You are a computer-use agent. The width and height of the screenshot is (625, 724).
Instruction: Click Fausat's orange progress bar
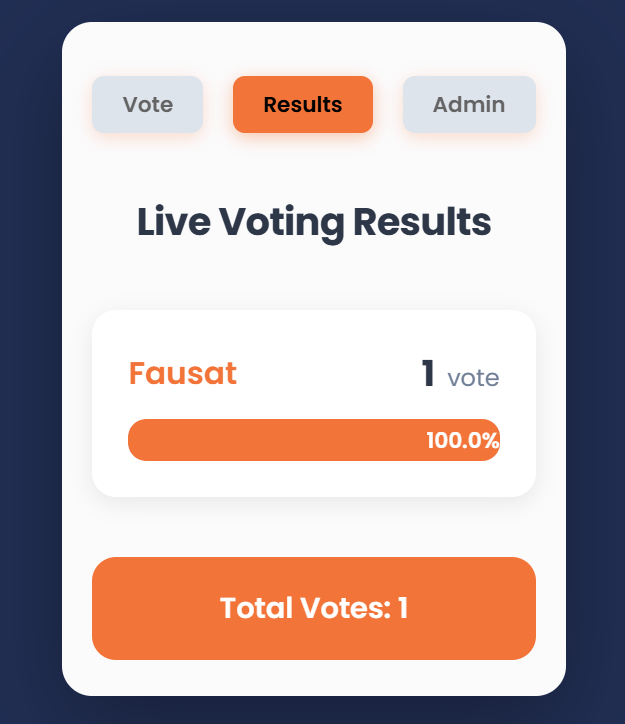pyautogui.click(x=260, y=440)
